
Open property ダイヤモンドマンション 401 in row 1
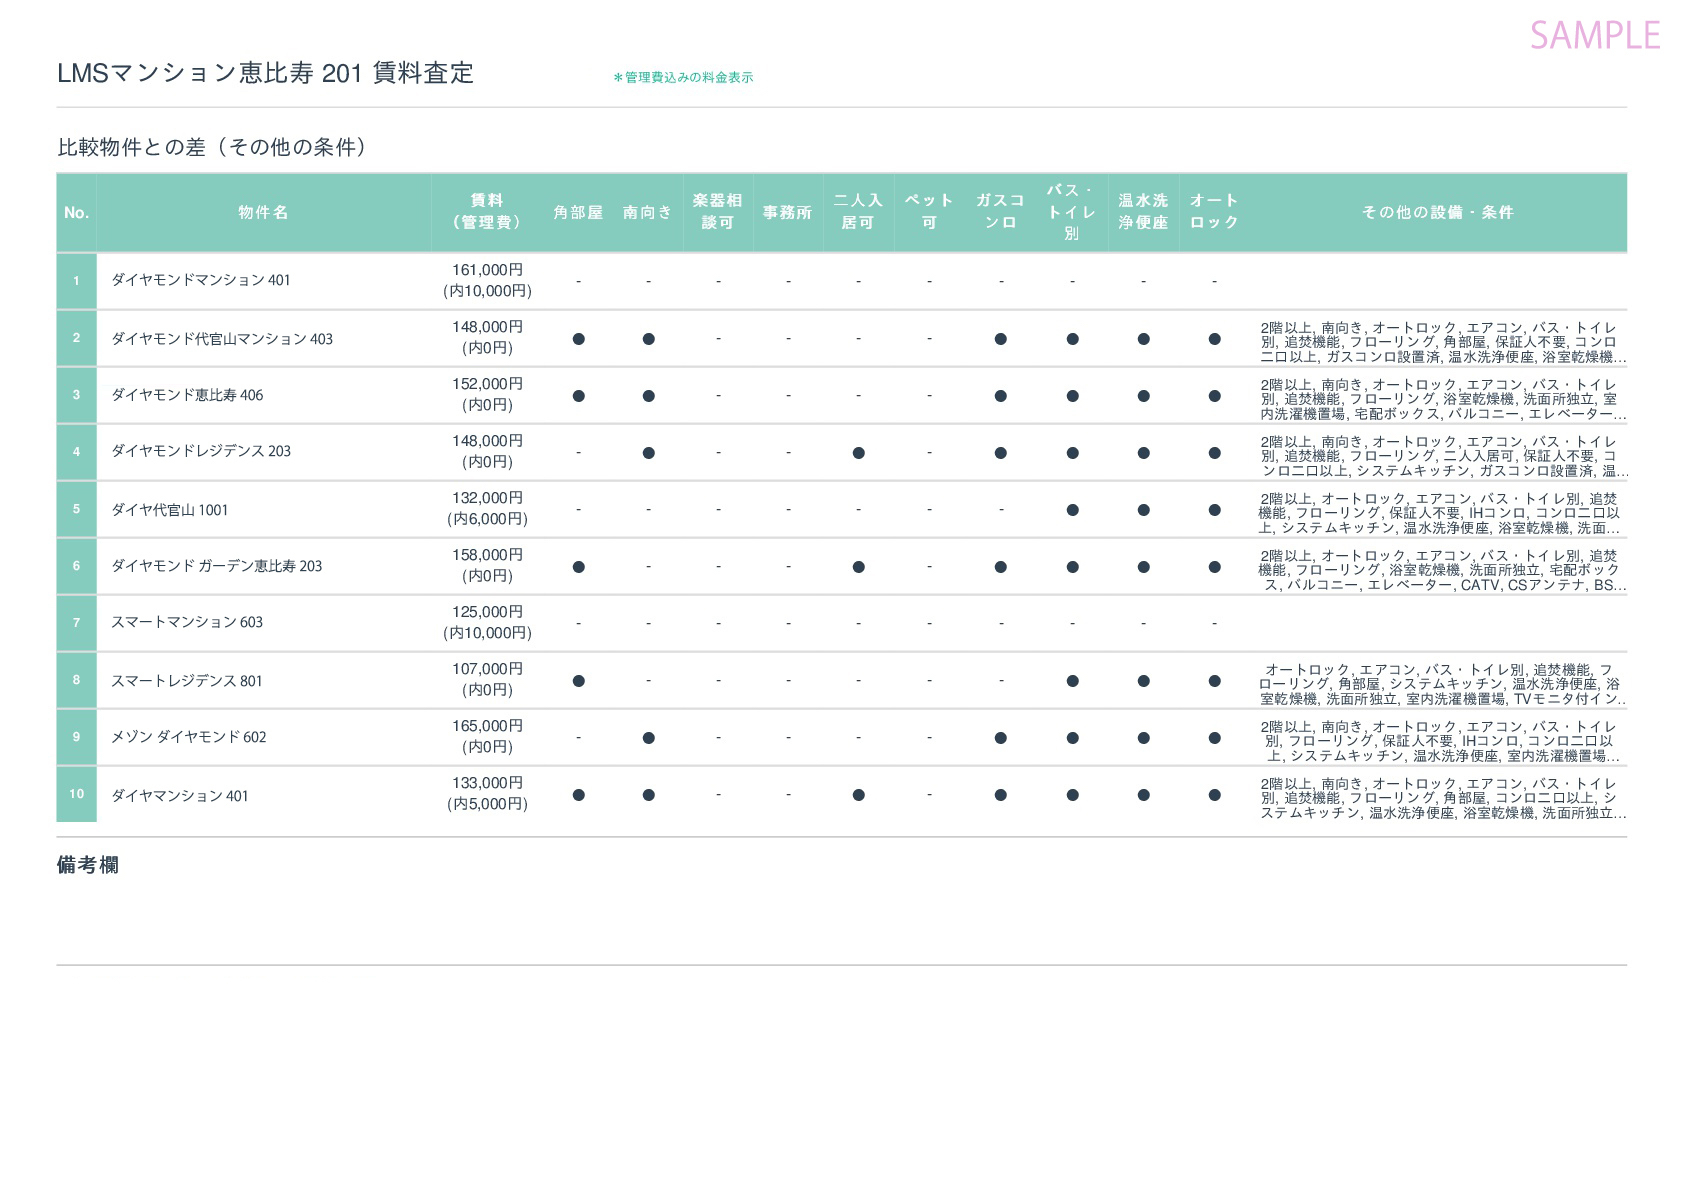click(200, 280)
